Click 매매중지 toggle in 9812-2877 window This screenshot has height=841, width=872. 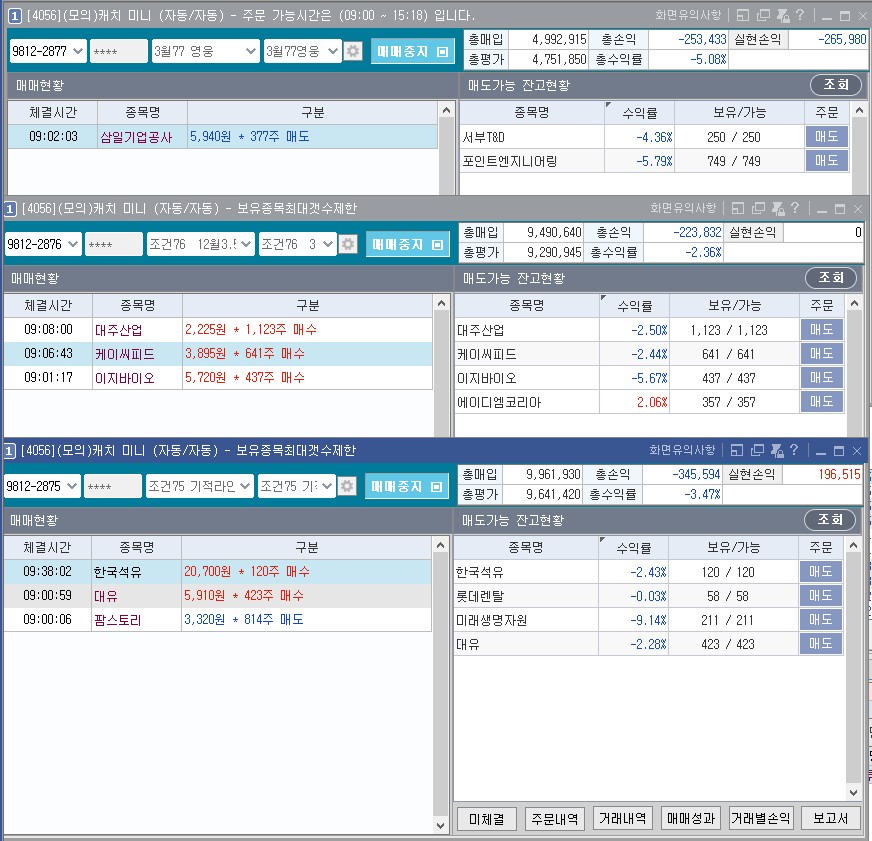coord(413,52)
